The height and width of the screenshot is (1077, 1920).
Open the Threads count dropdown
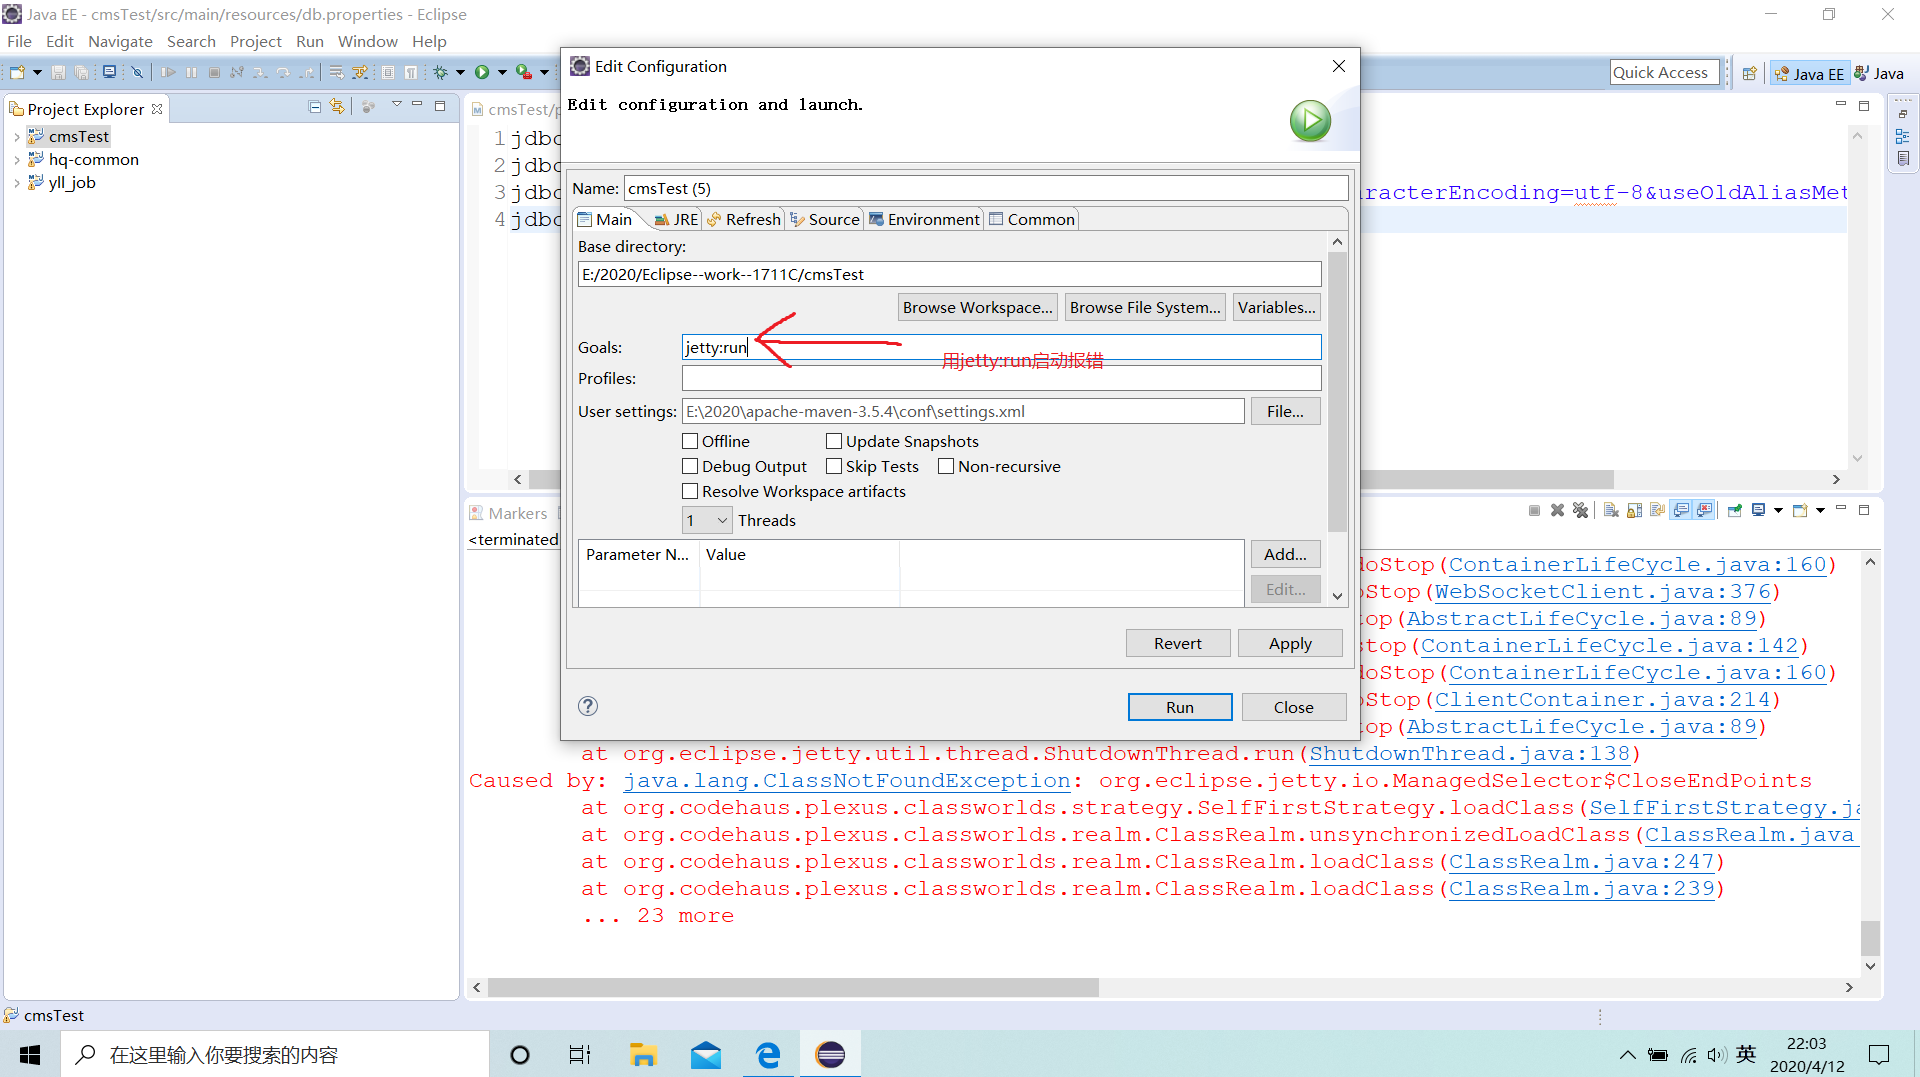pyautogui.click(x=707, y=520)
